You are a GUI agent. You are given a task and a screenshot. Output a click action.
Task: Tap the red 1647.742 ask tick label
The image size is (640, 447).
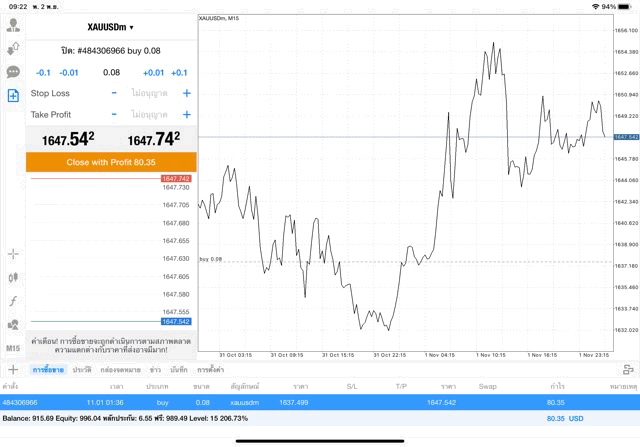tap(176, 178)
